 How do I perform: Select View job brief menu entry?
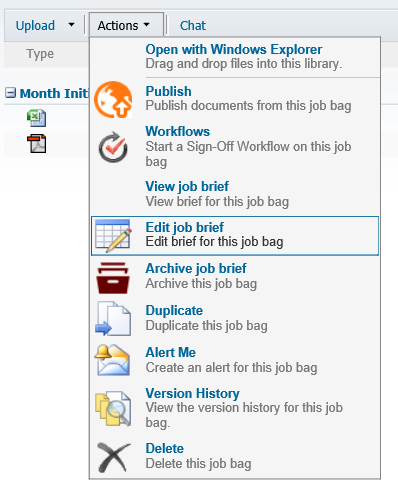[235, 194]
